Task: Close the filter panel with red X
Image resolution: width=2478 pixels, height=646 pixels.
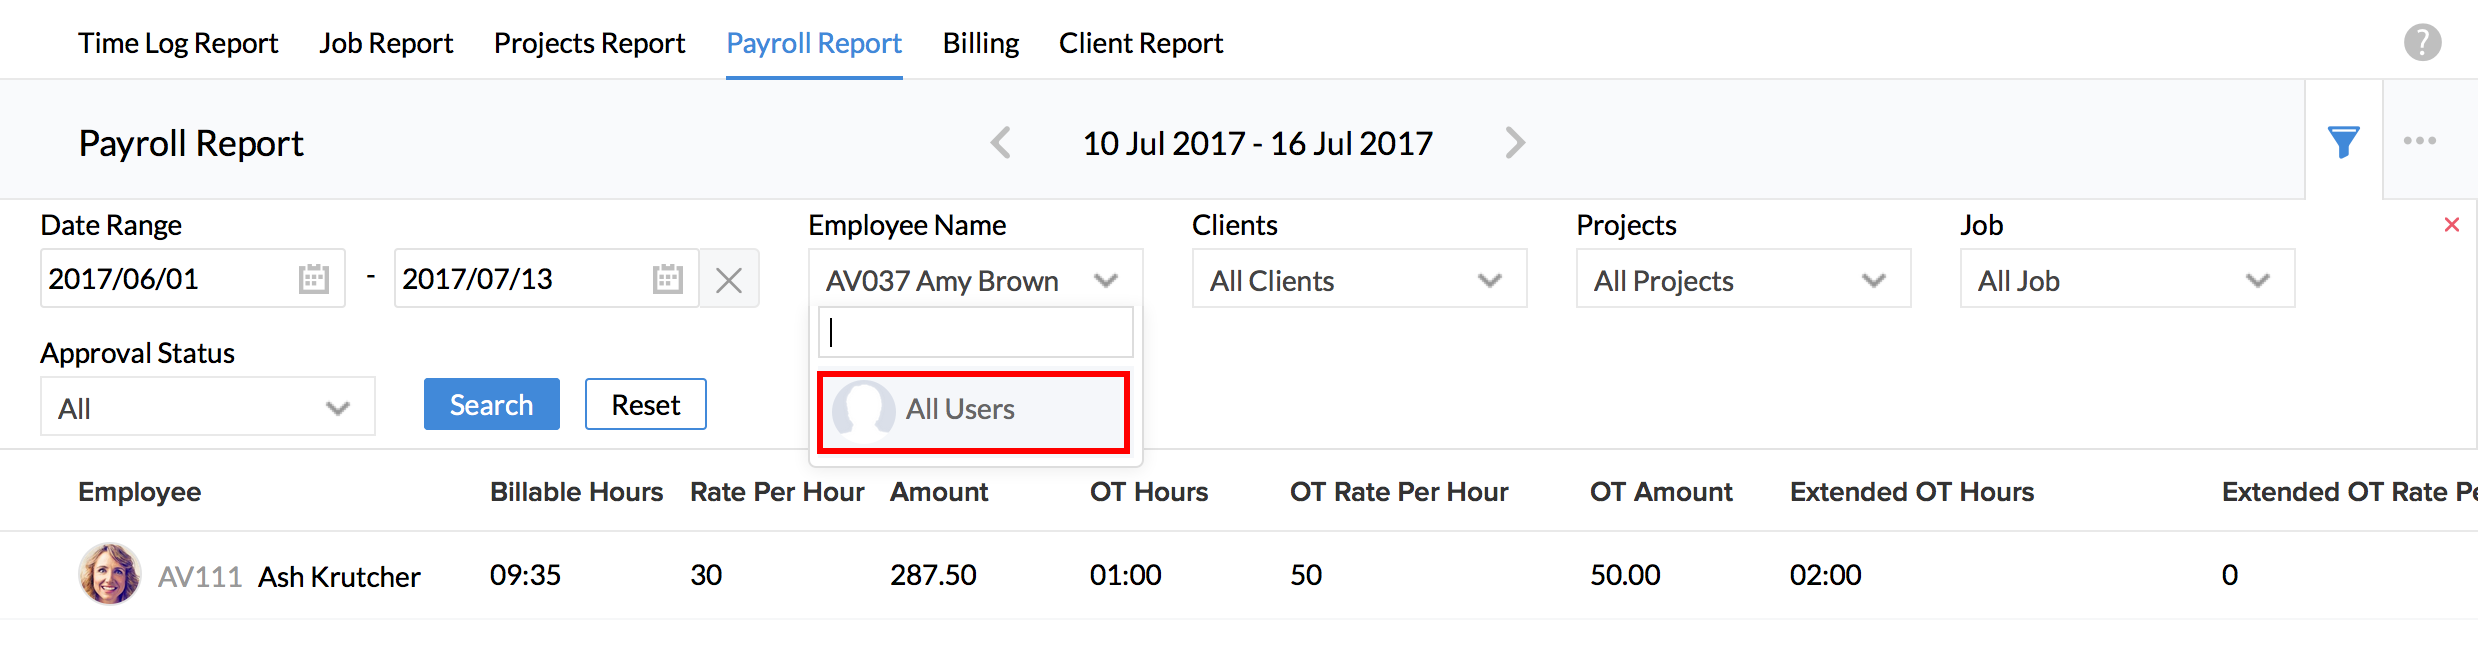Action: point(2451,224)
